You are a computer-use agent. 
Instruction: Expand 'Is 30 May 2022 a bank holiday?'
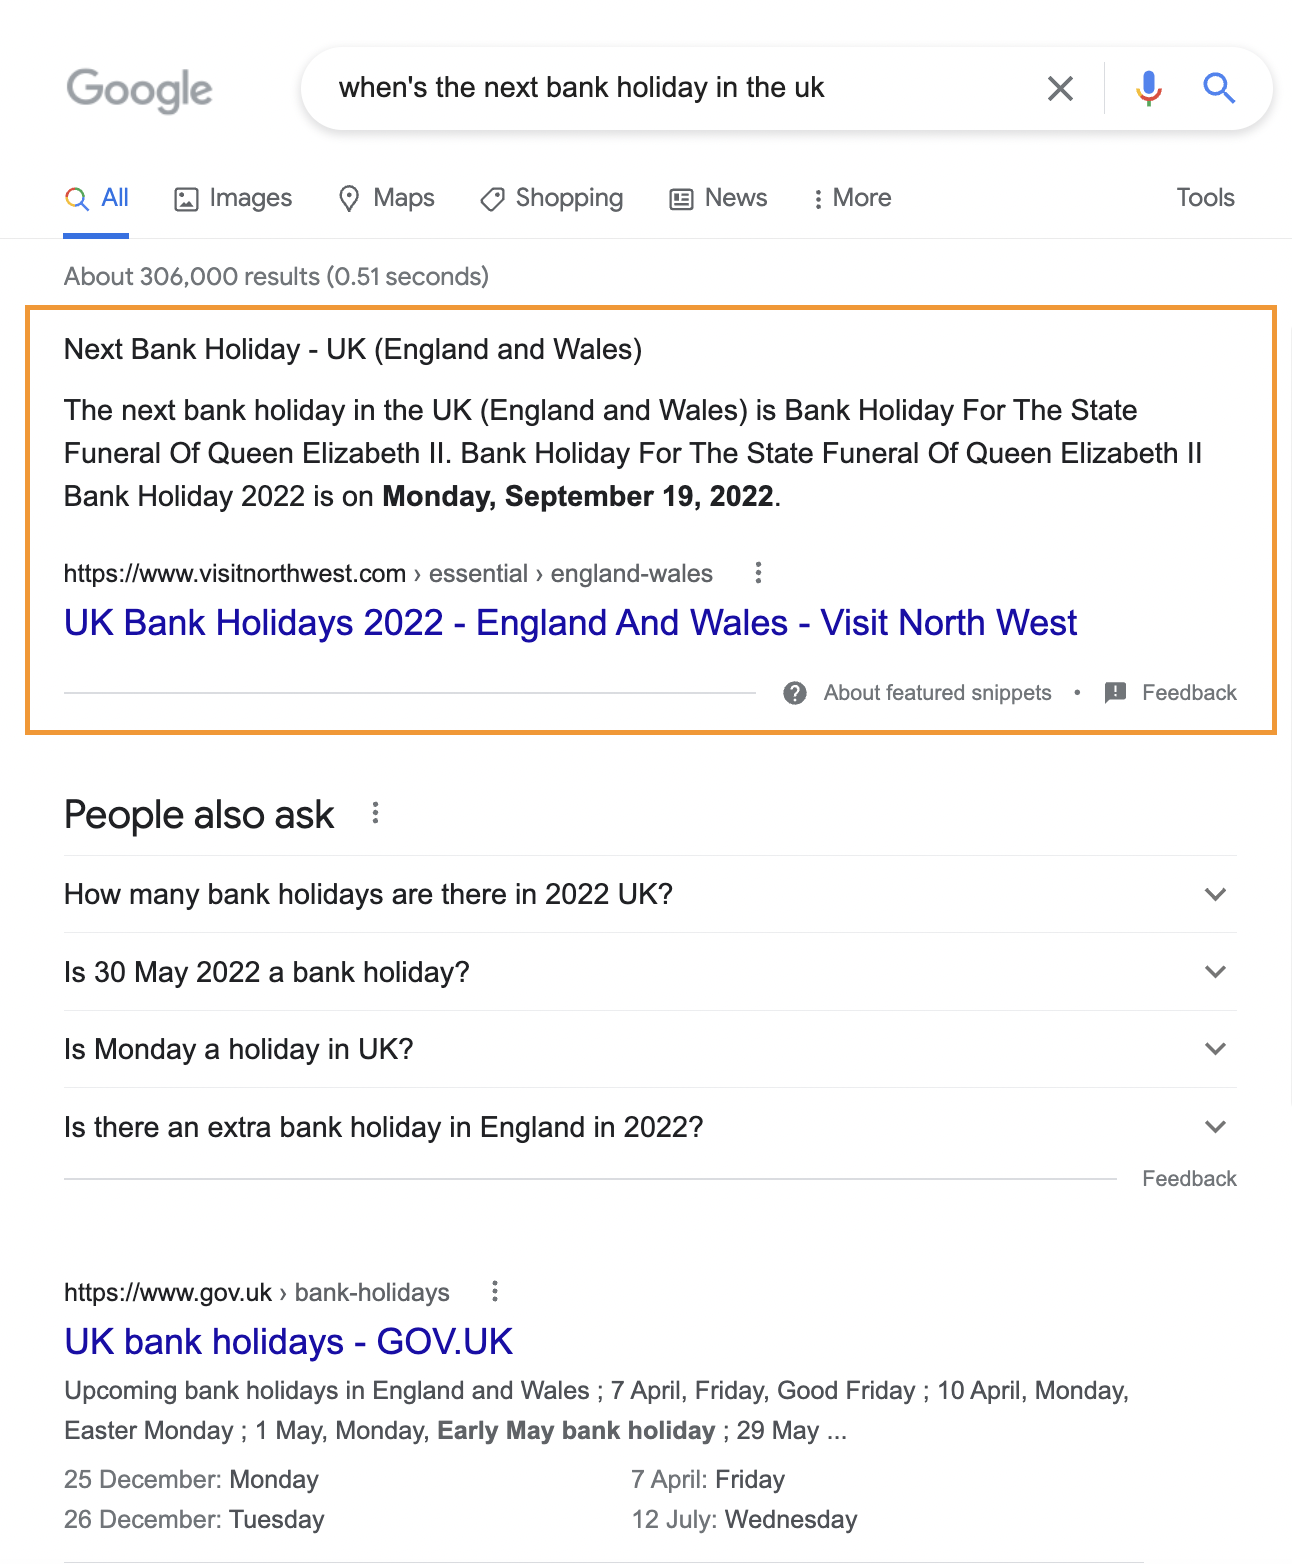[x=1215, y=971]
